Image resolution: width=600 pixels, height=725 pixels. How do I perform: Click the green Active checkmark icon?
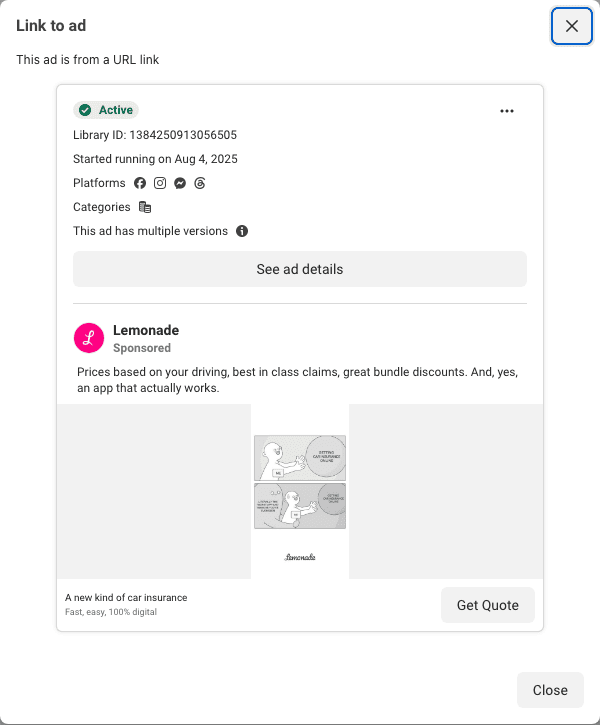click(85, 110)
